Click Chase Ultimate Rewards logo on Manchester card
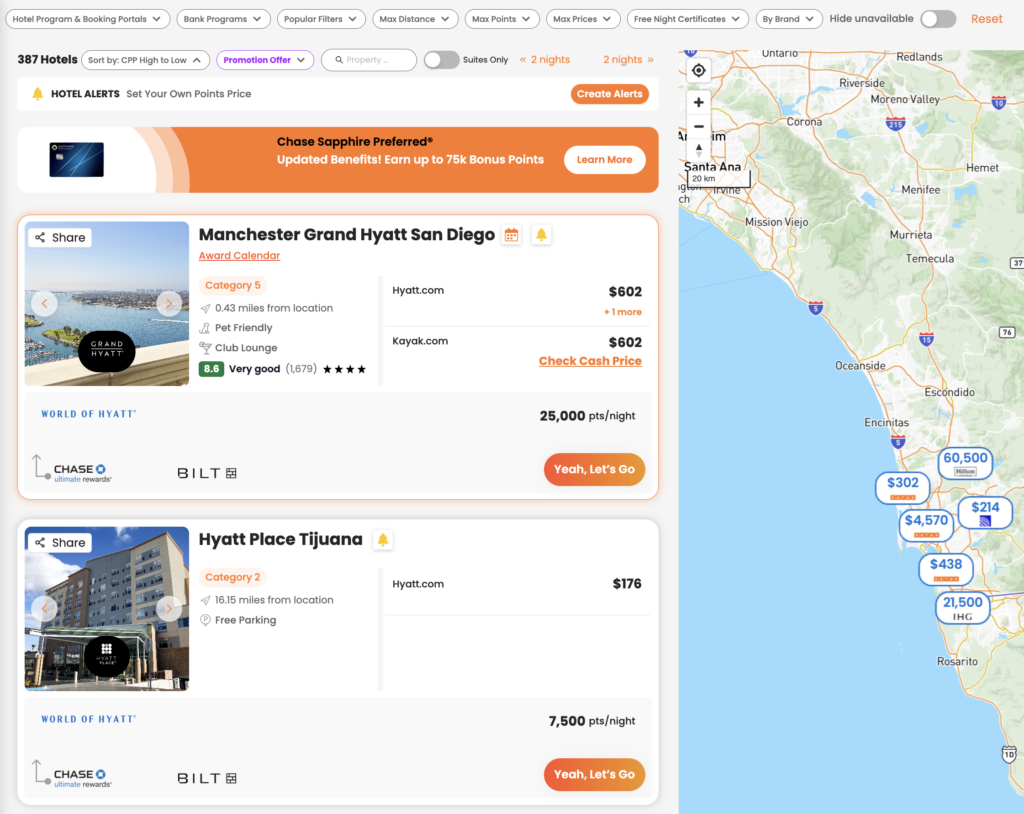The height and width of the screenshot is (814, 1024). [x=82, y=472]
